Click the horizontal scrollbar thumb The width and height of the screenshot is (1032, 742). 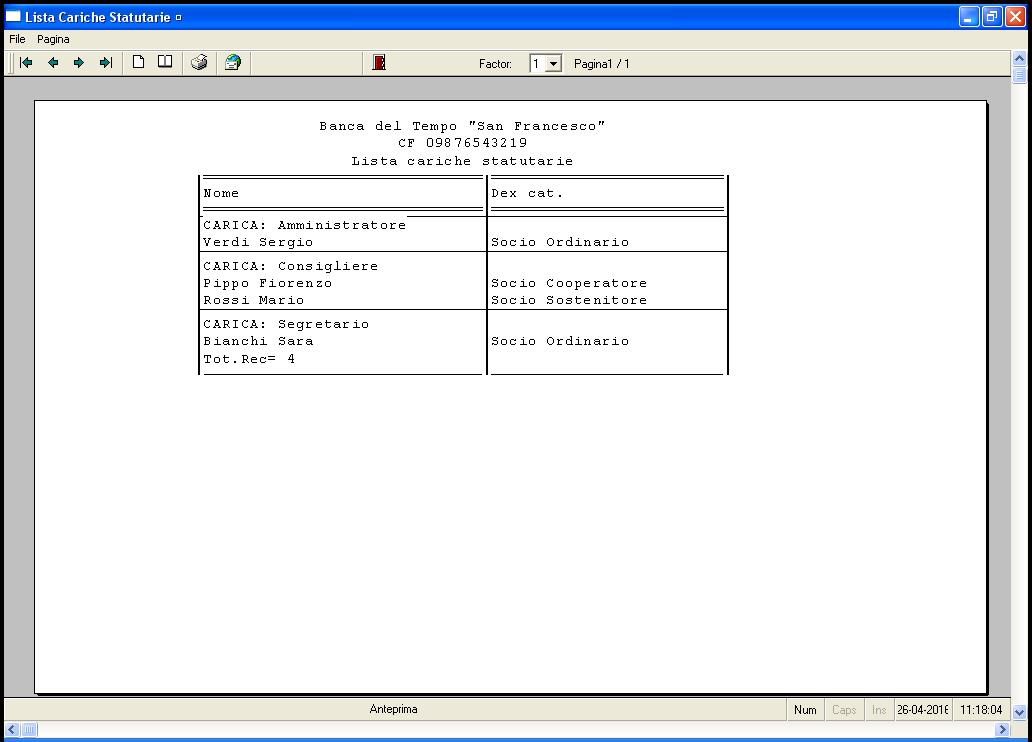coord(30,729)
